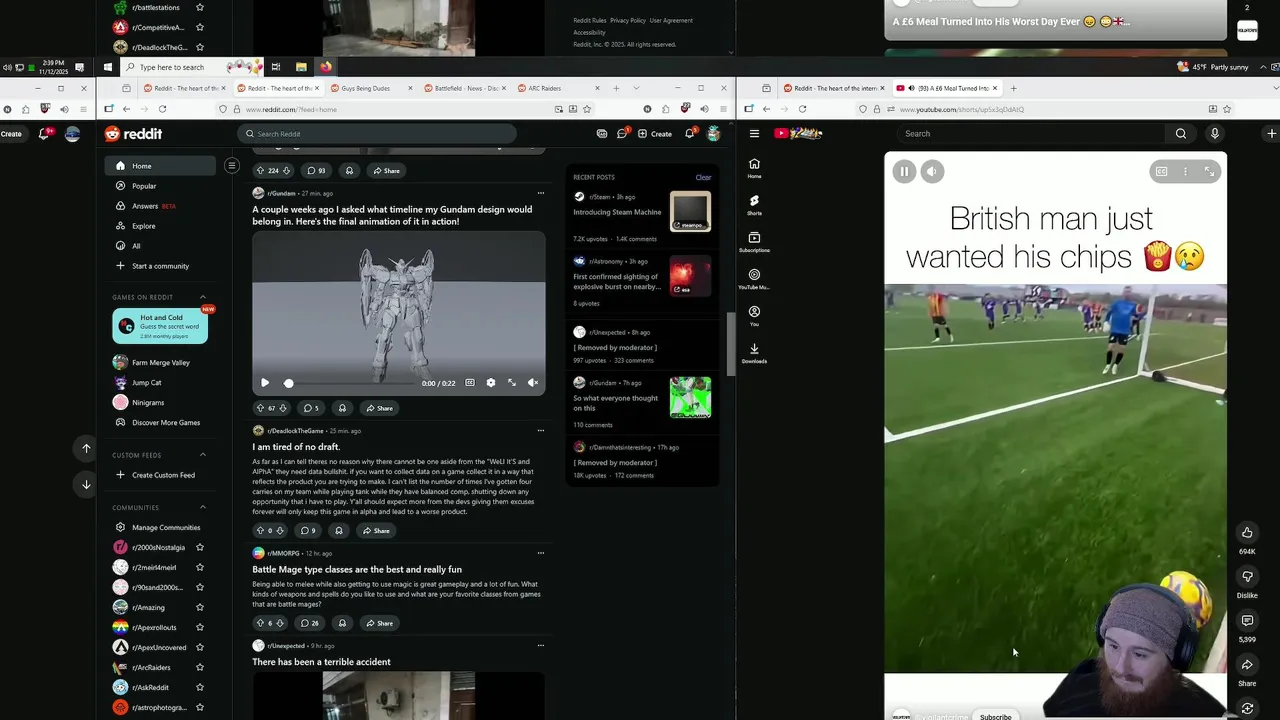Image resolution: width=1280 pixels, height=720 pixels.
Task: Open overflow menu on DeadlockTheGame post
Action: tap(541, 431)
